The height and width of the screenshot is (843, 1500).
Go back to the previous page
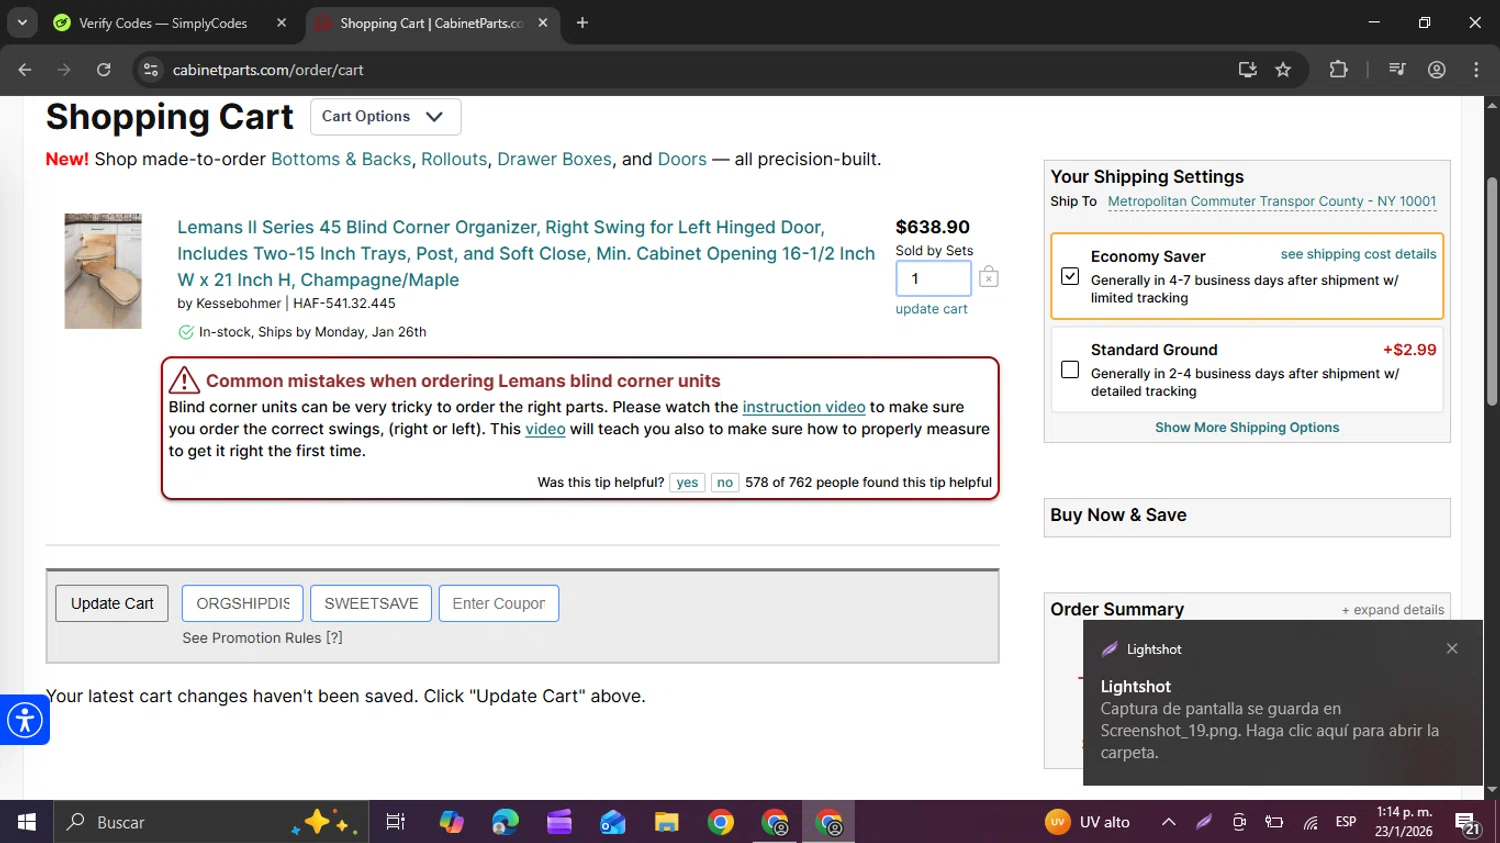click(25, 70)
